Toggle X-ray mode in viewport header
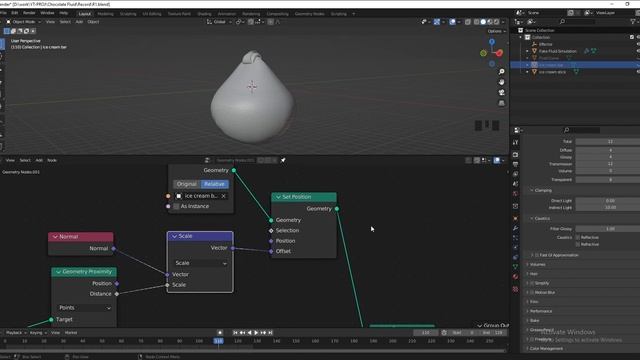This screenshot has height=360, width=640. 468,22
